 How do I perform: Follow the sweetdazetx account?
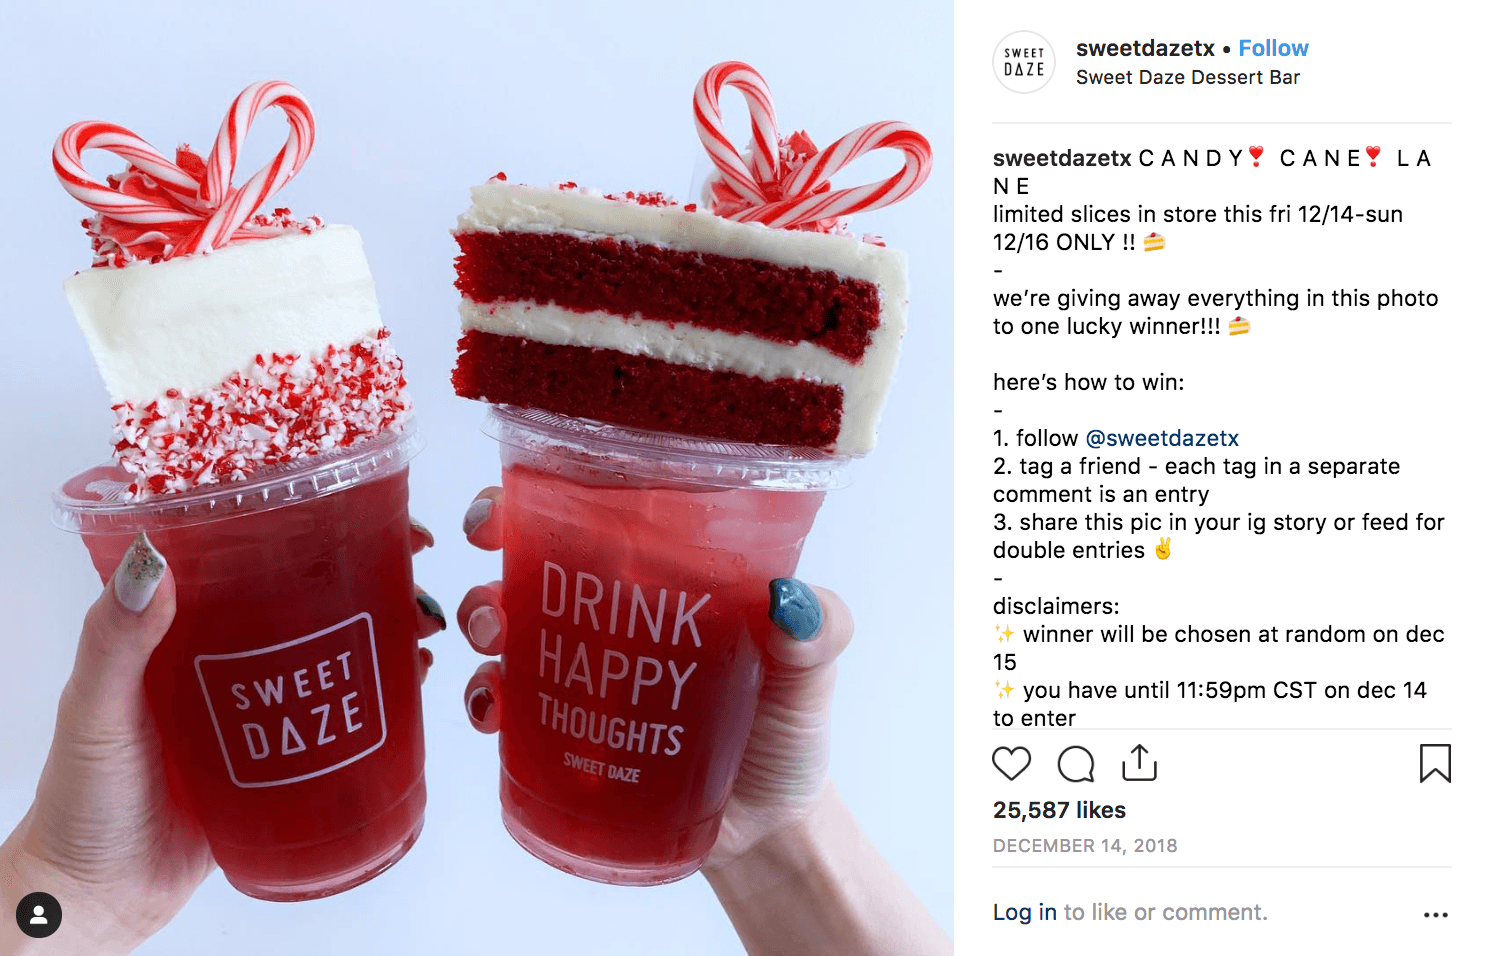pos(1273,48)
